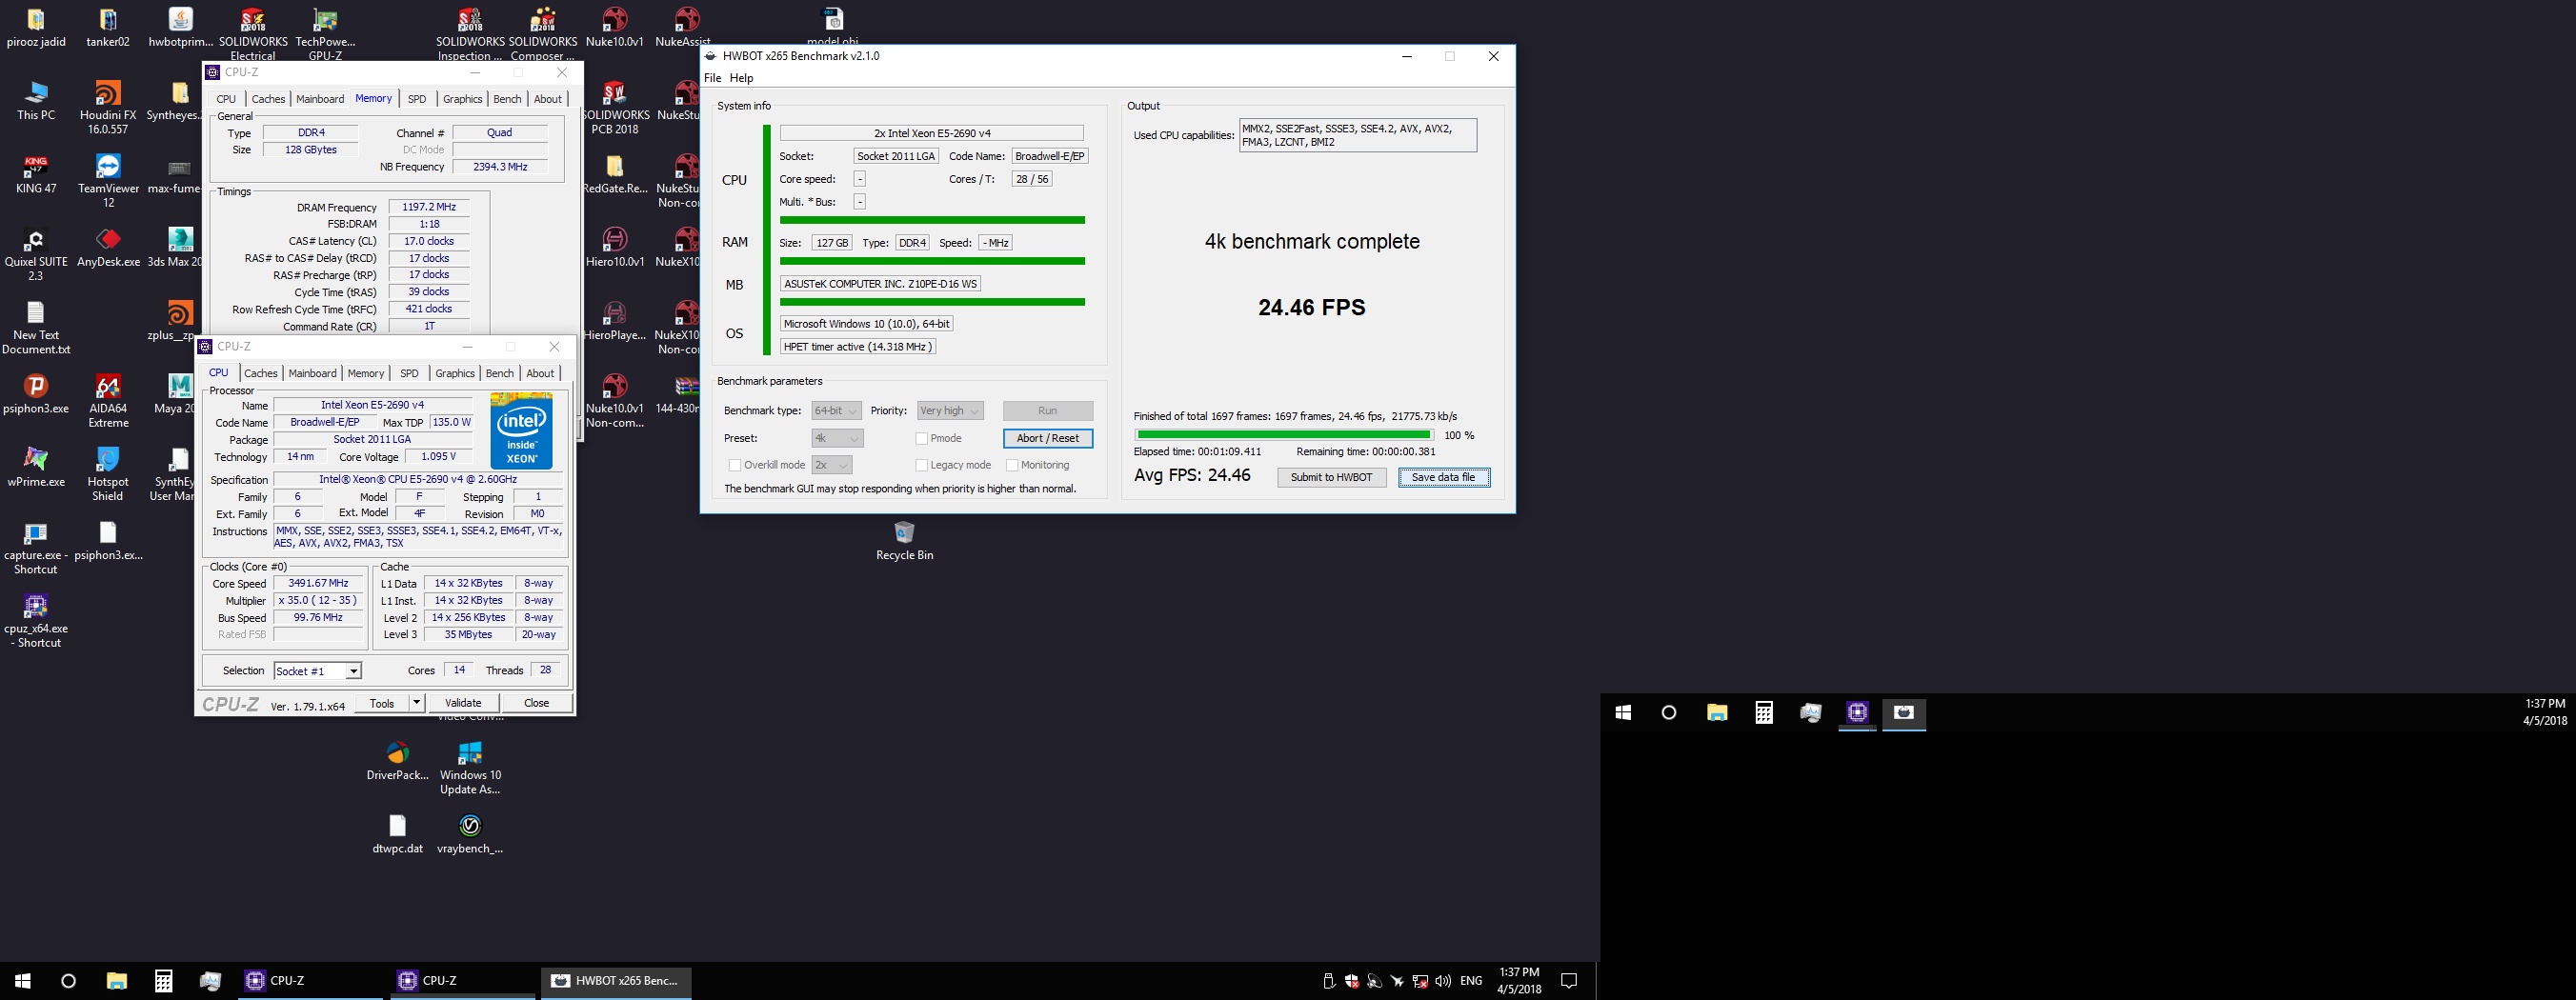Click the volume icon in the system tray
Viewport: 2576px width, 1000px height.
(x=1443, y=981)
